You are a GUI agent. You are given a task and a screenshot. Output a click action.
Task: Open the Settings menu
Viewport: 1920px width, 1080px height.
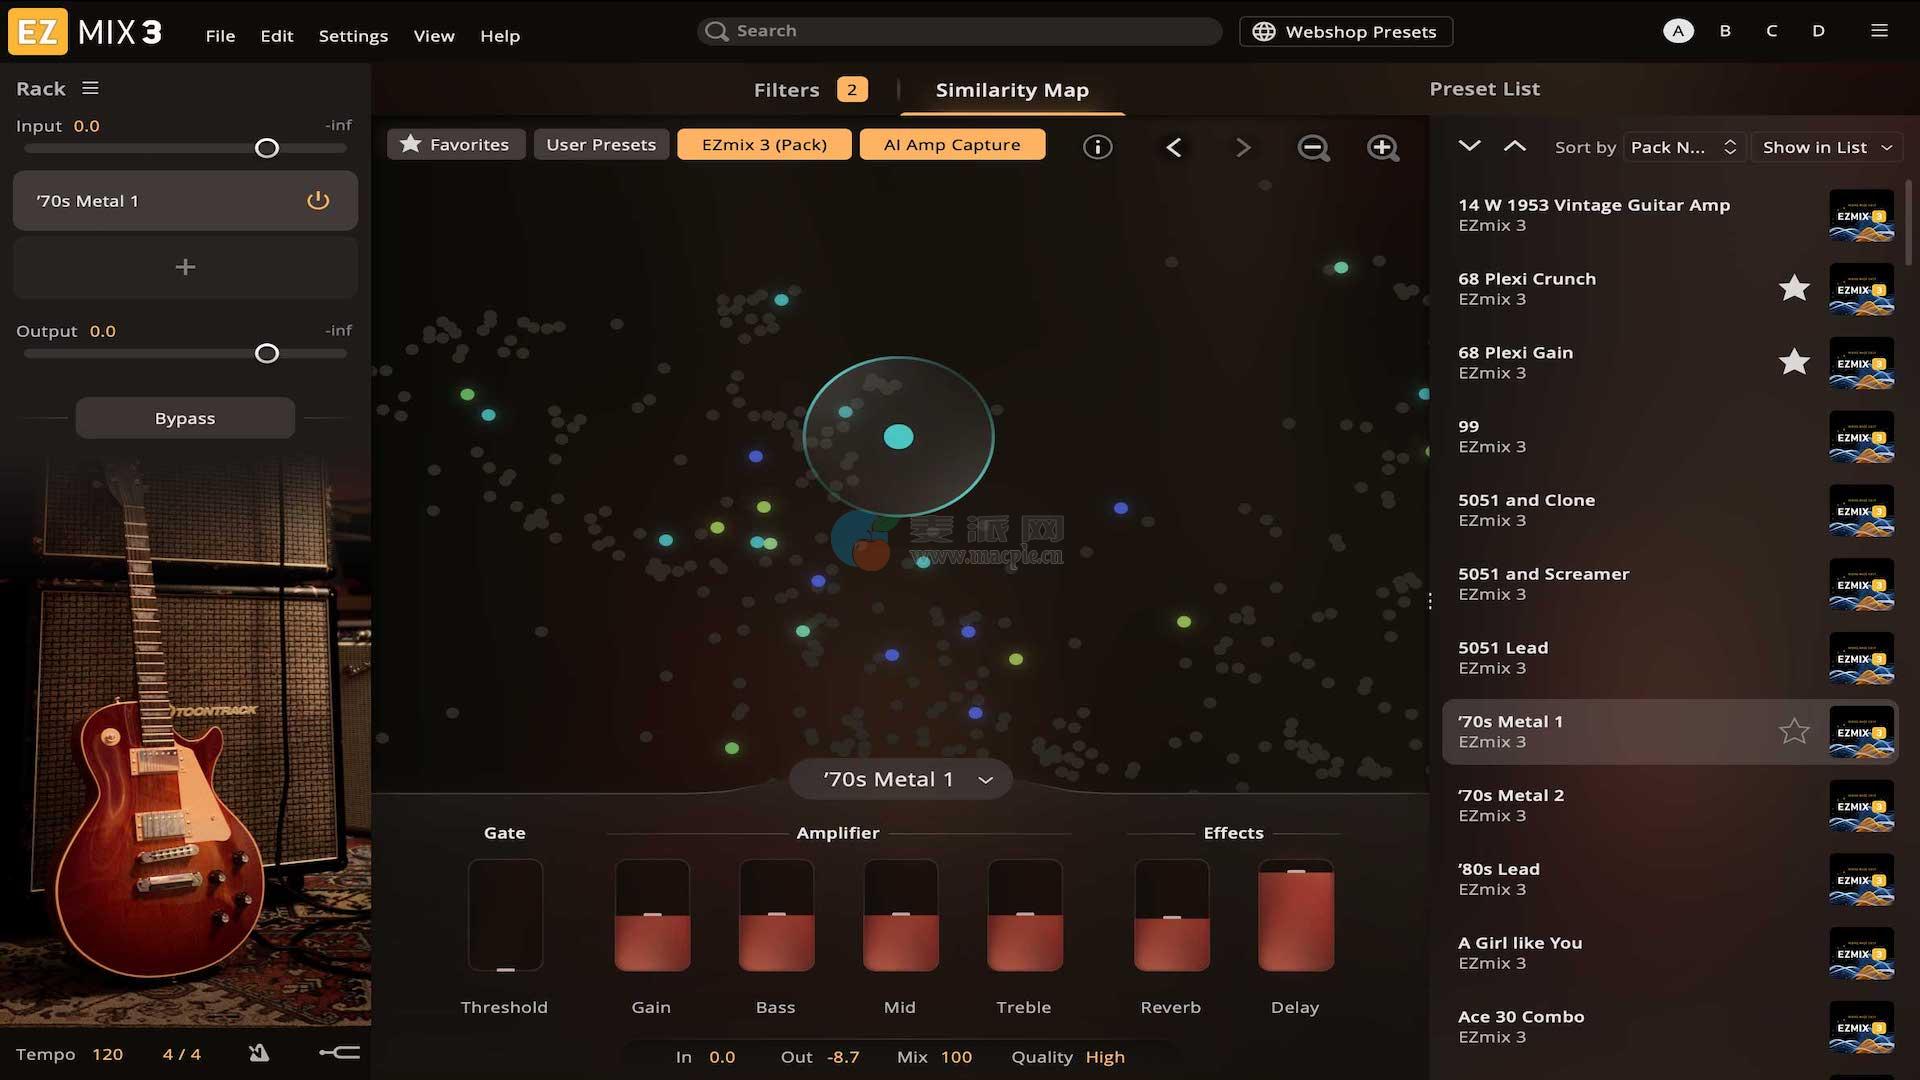[353, 36]
